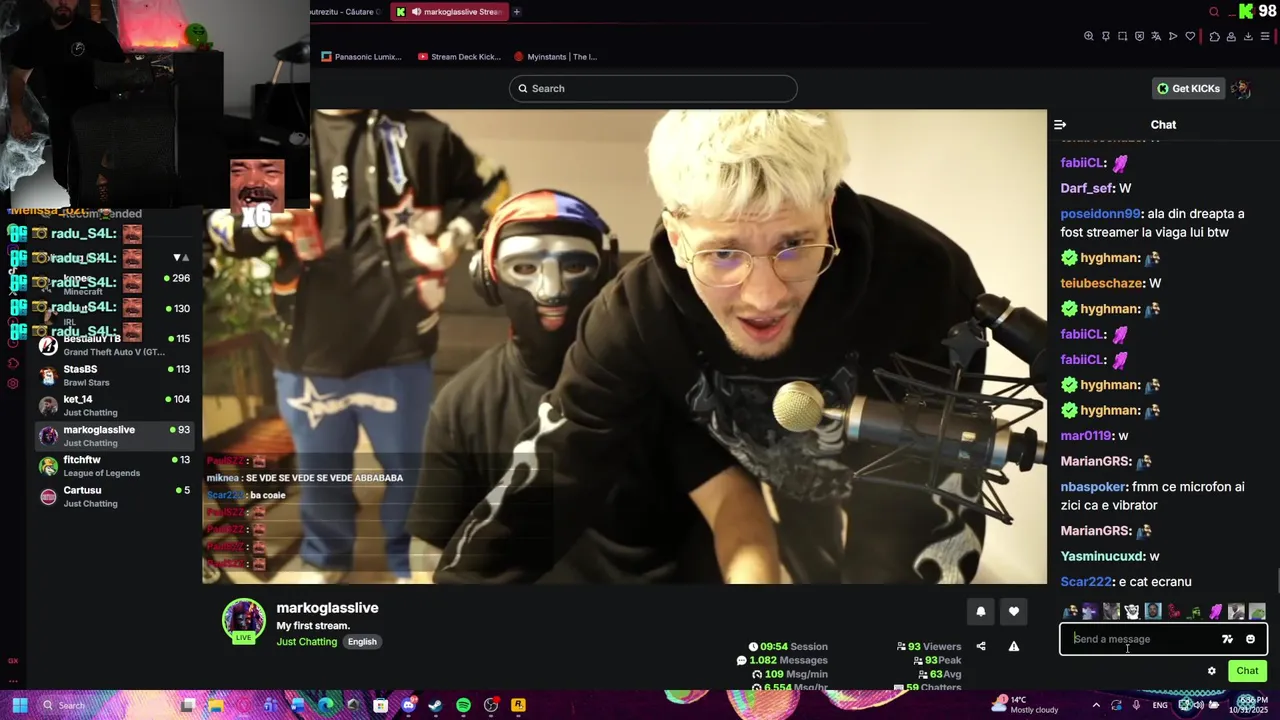Click the English language tag
The image size is (1280, 720).
[362, 642]
